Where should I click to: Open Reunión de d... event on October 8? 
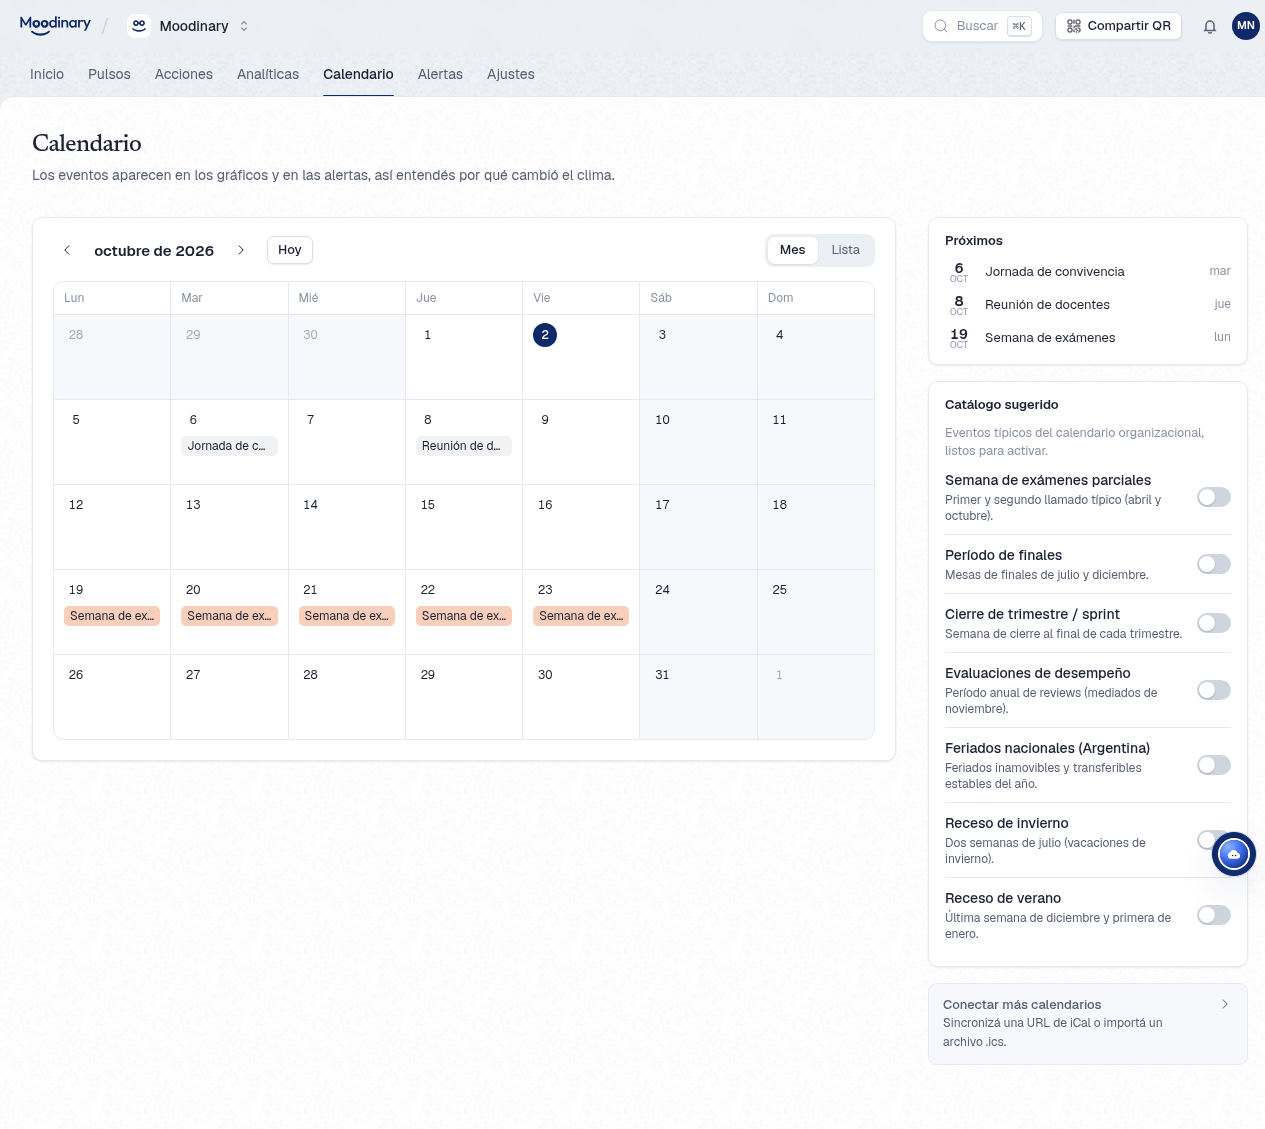[x=464, y=446]
